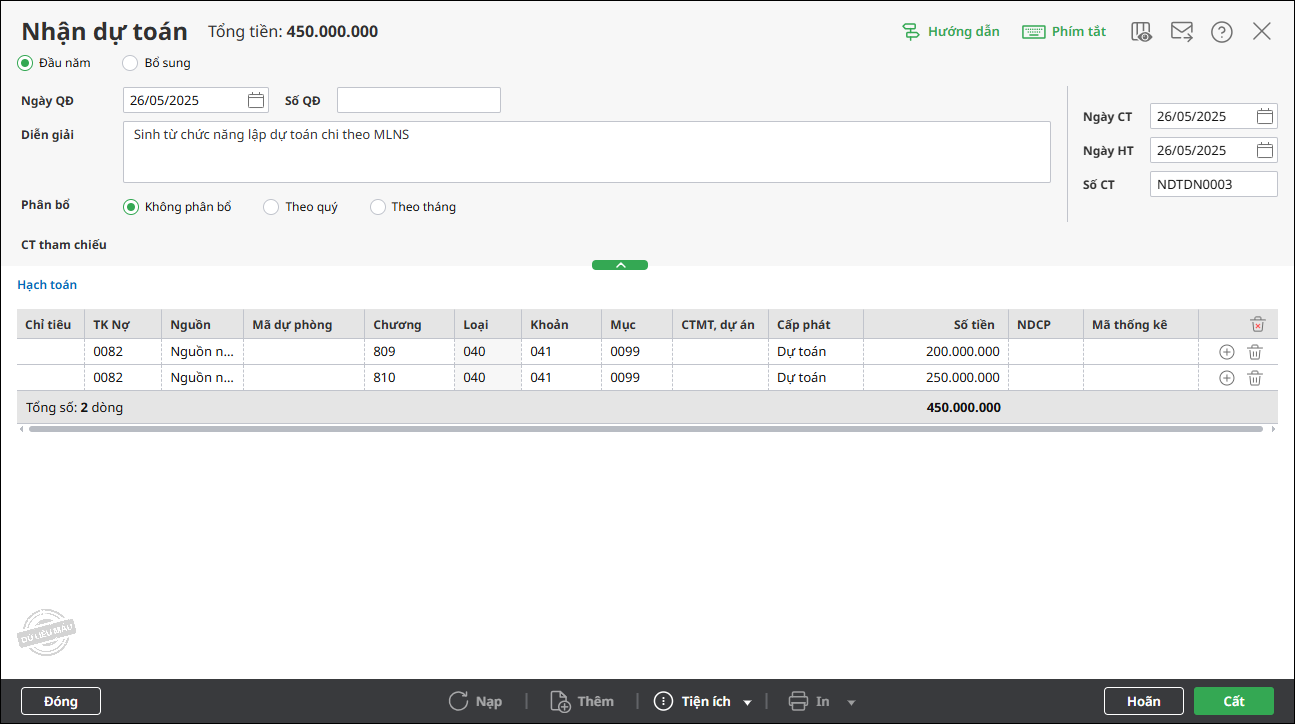Click the Mã thống kê column header
The image size is (1295, 724).
coord(1140,324)
